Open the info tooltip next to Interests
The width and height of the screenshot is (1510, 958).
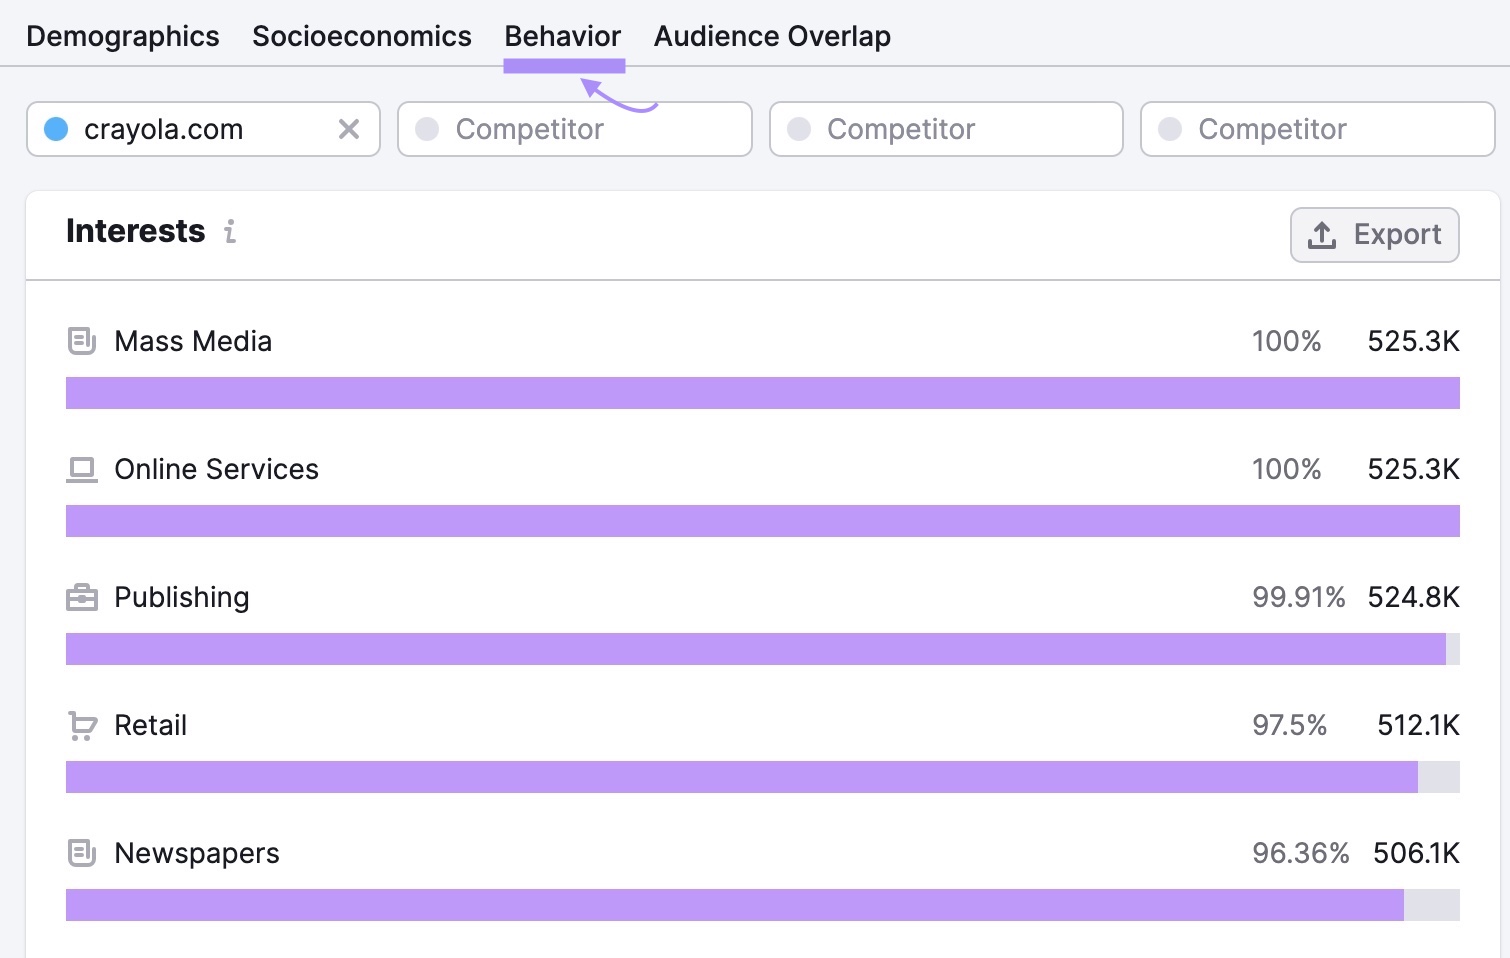(230, 232)
